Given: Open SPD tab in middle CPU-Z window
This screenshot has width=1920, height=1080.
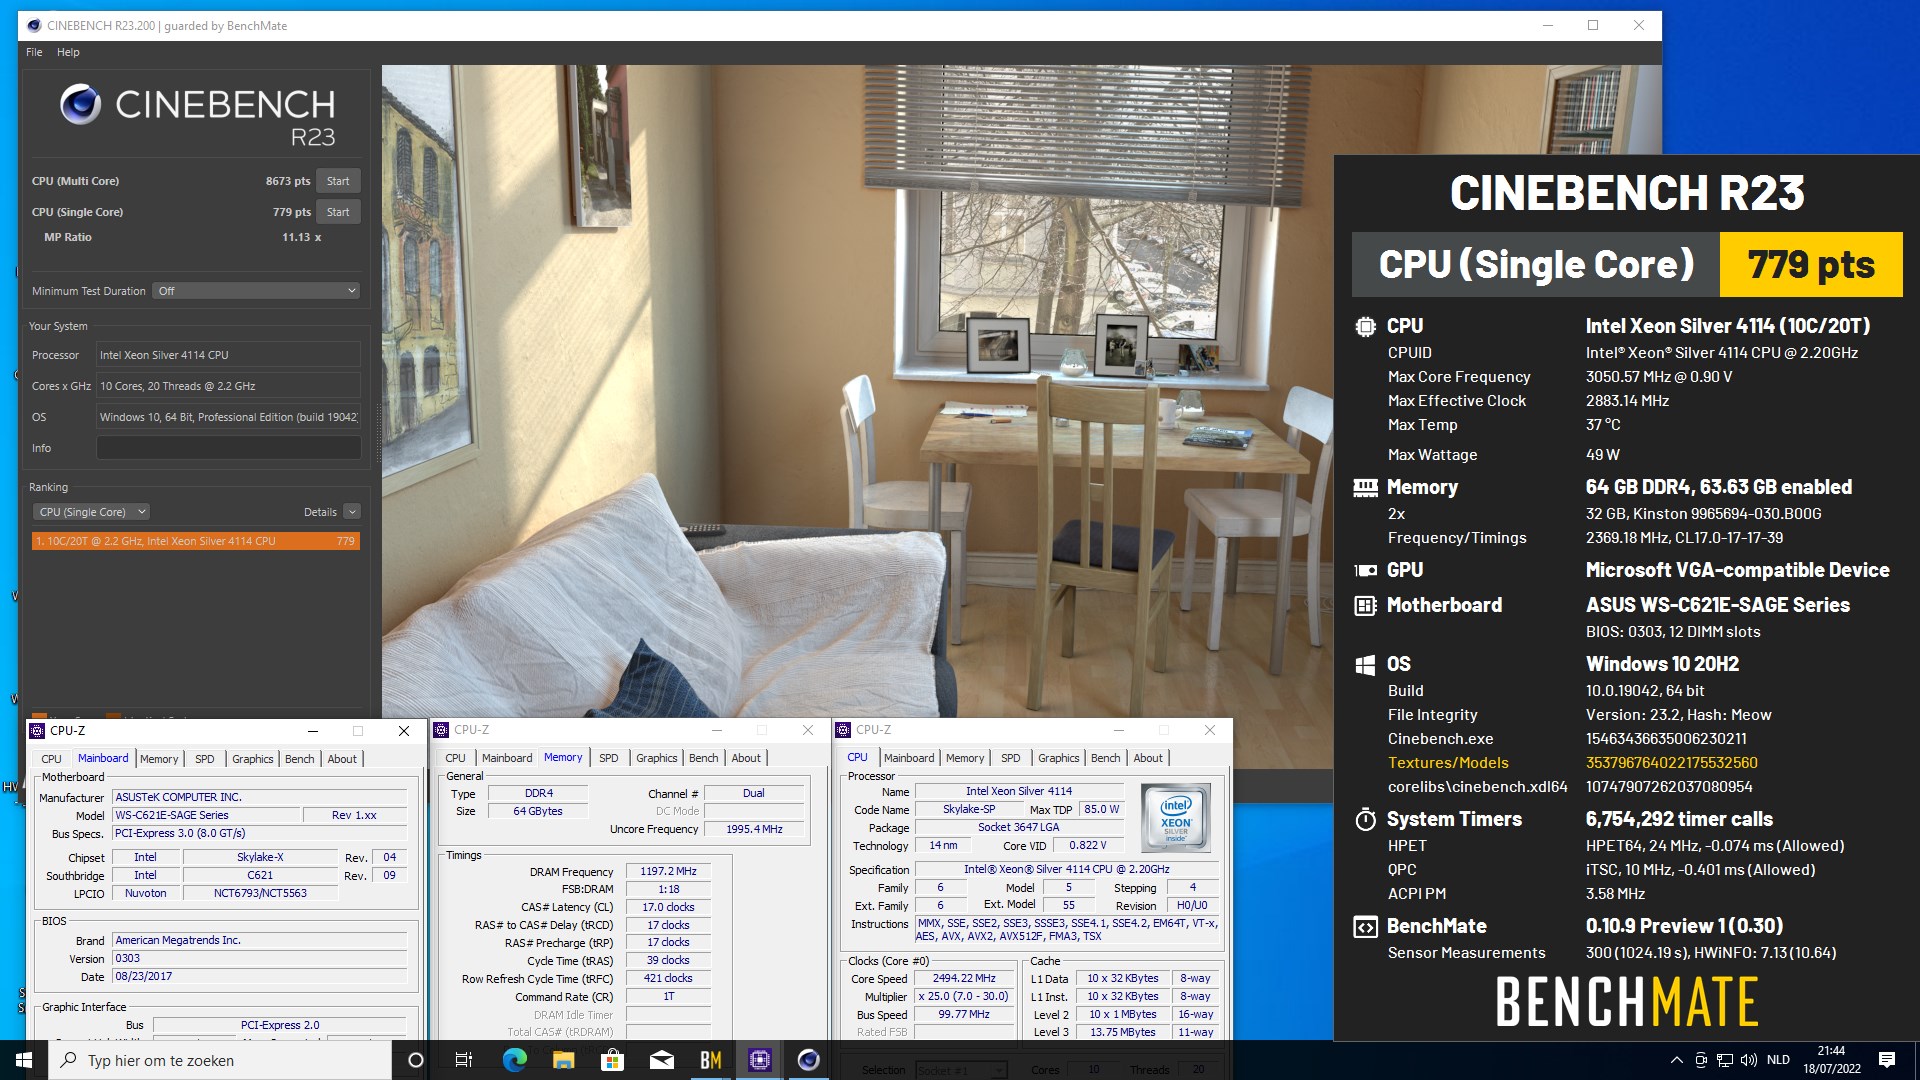Looking at the screenshot, I should pyautogui.click(x=609, y=758).
